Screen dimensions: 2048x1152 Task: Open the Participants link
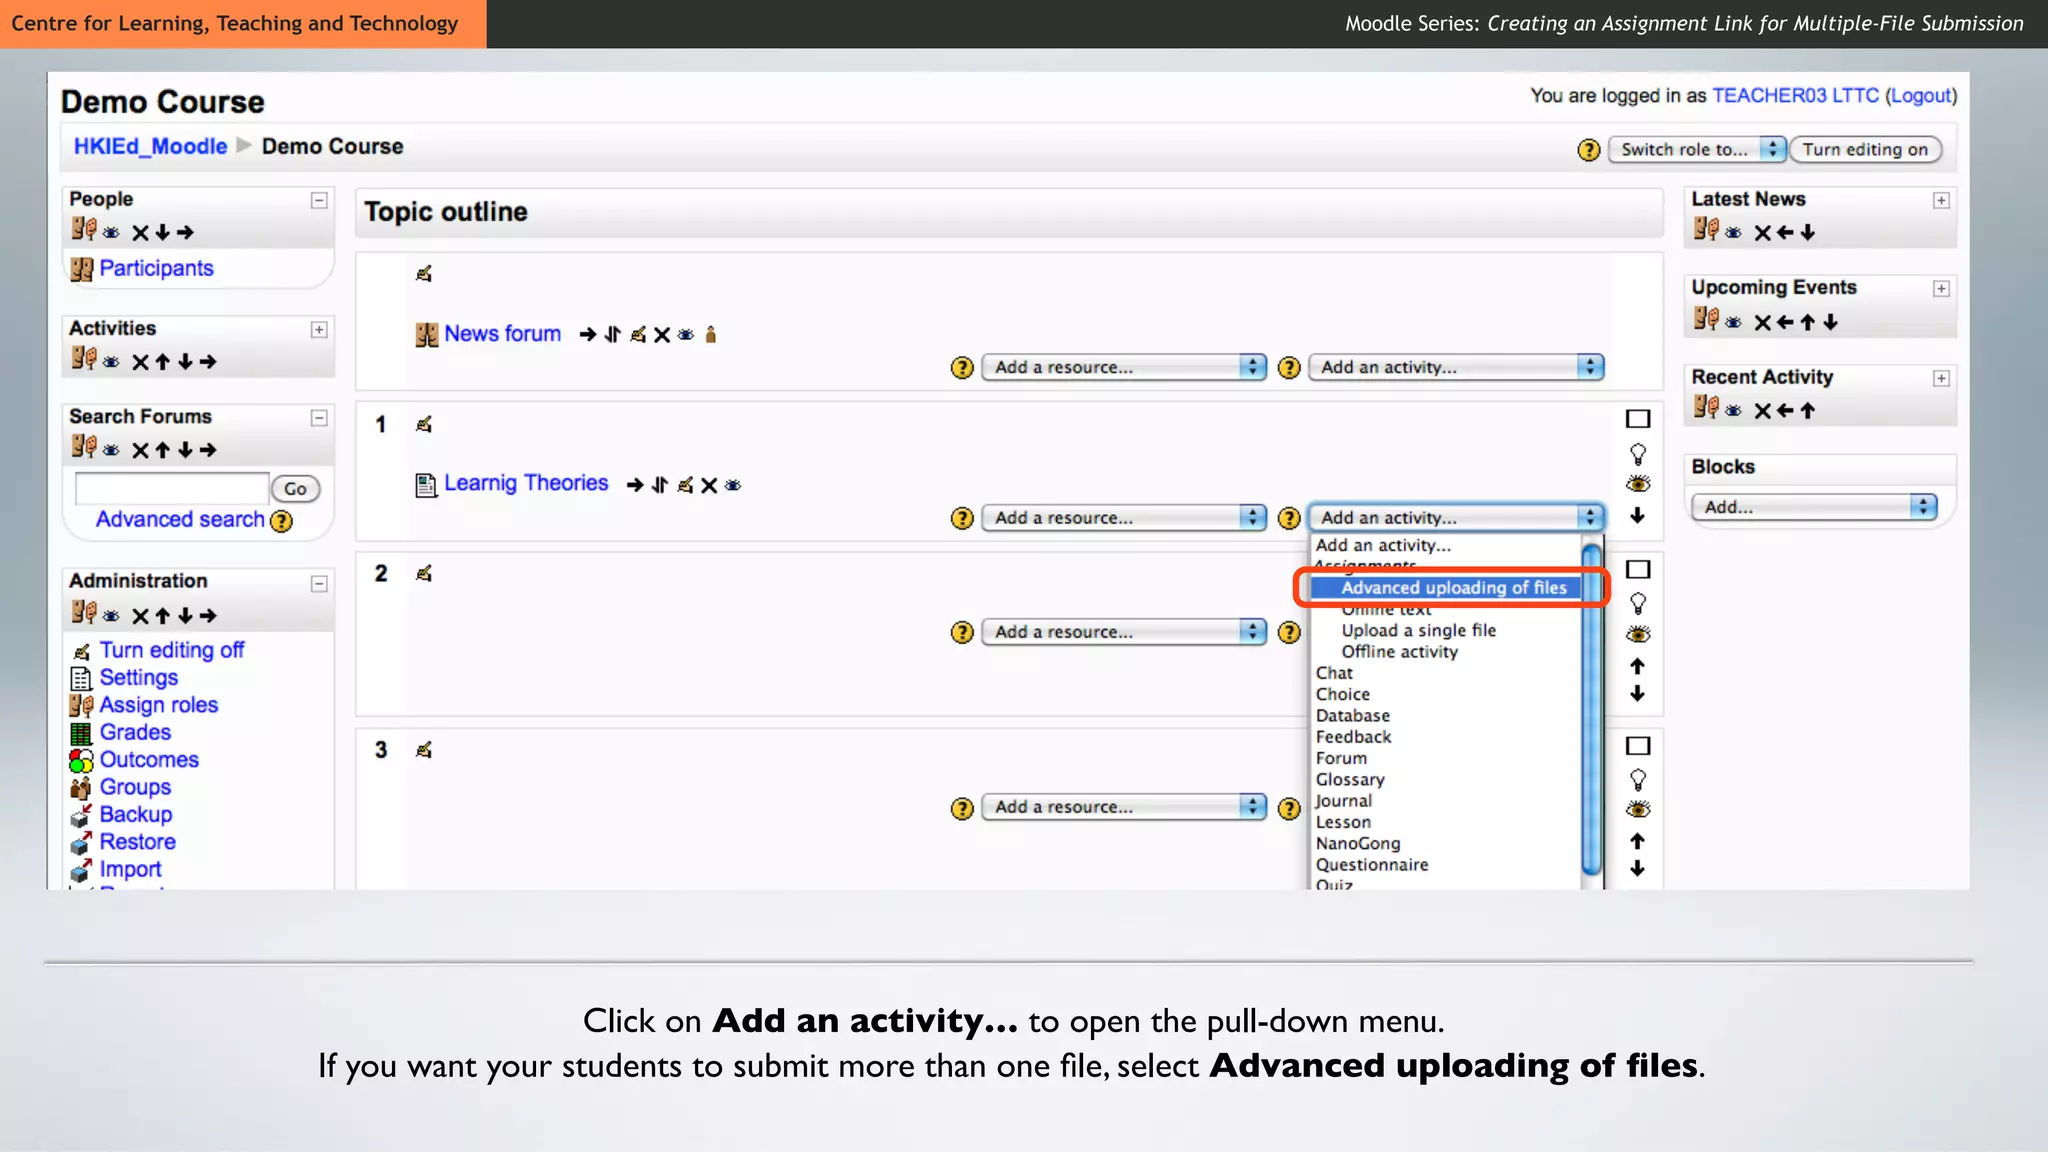(156, 268)
